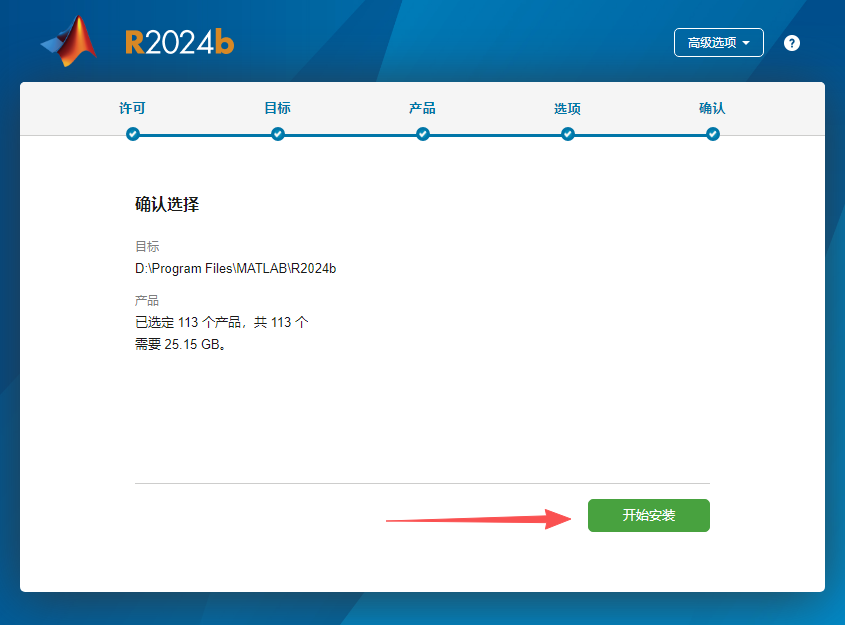The image size is (845, 625).
Task: Click the 确认 step checkmark circle
Action: (x=712, y=133)
